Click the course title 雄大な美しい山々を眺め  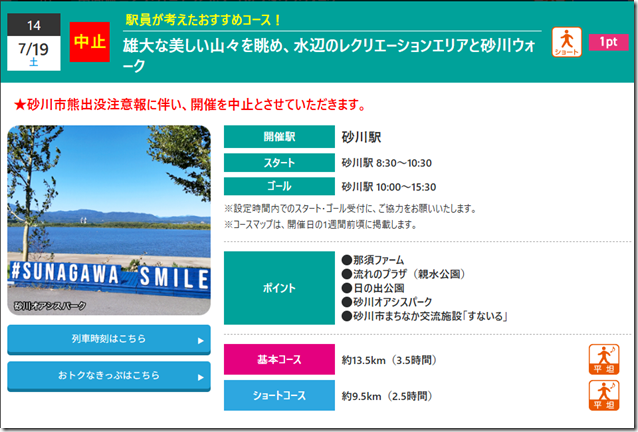point(329,55)
